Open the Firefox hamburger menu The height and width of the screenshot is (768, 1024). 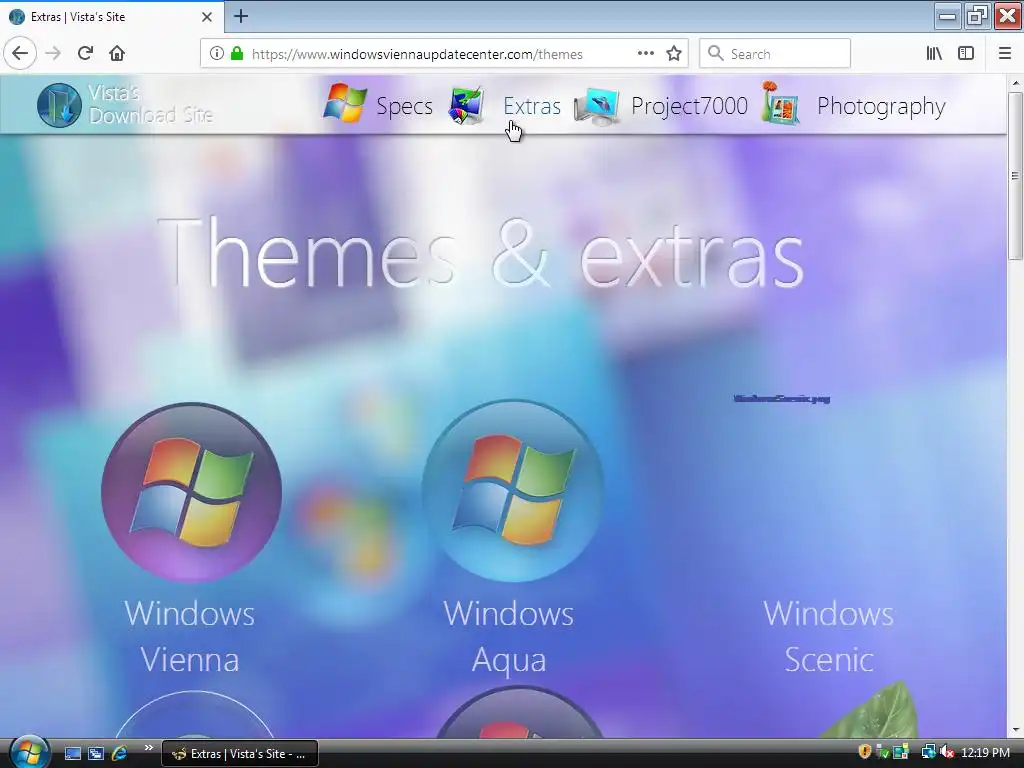[x=1004, y=54]
